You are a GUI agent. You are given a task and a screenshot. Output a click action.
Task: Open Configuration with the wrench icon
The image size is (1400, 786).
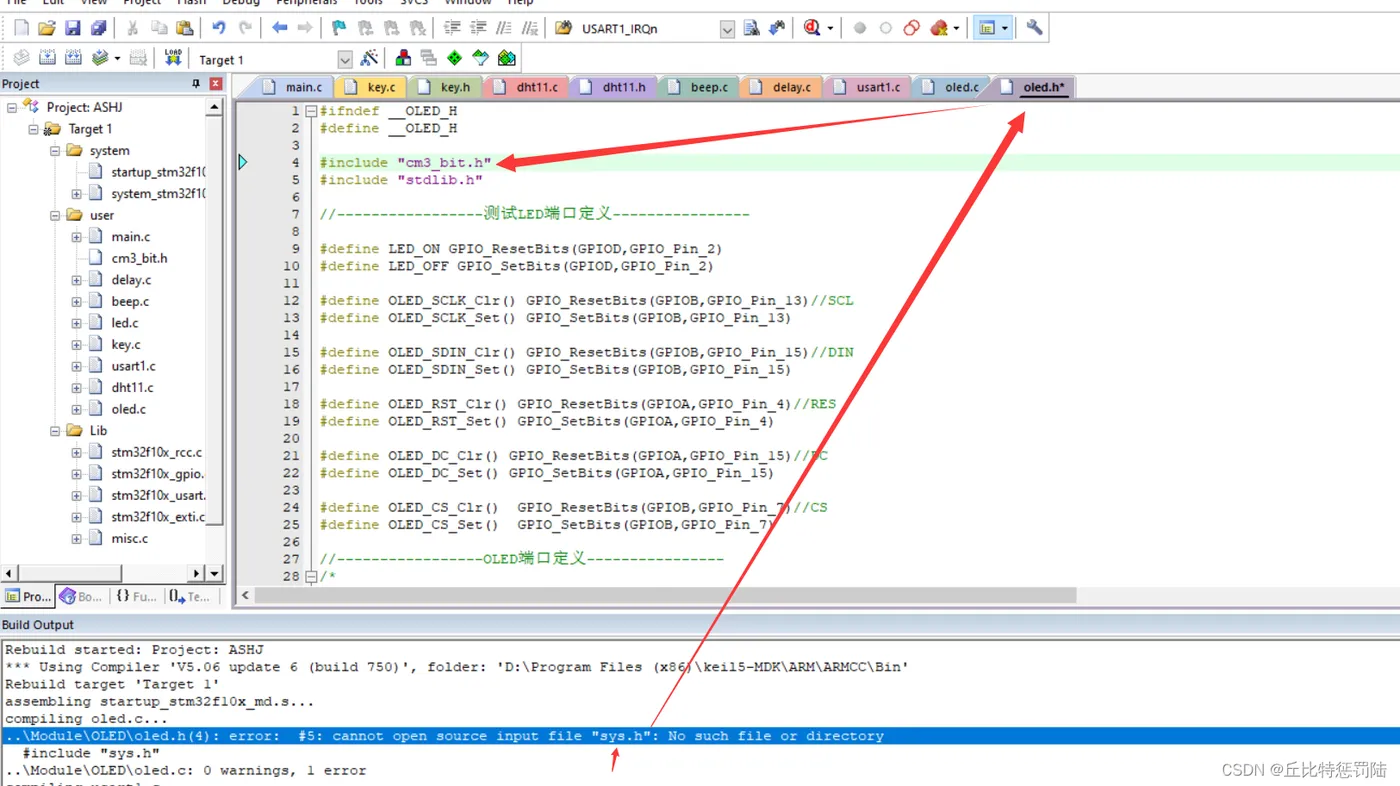coord(1035,29)
